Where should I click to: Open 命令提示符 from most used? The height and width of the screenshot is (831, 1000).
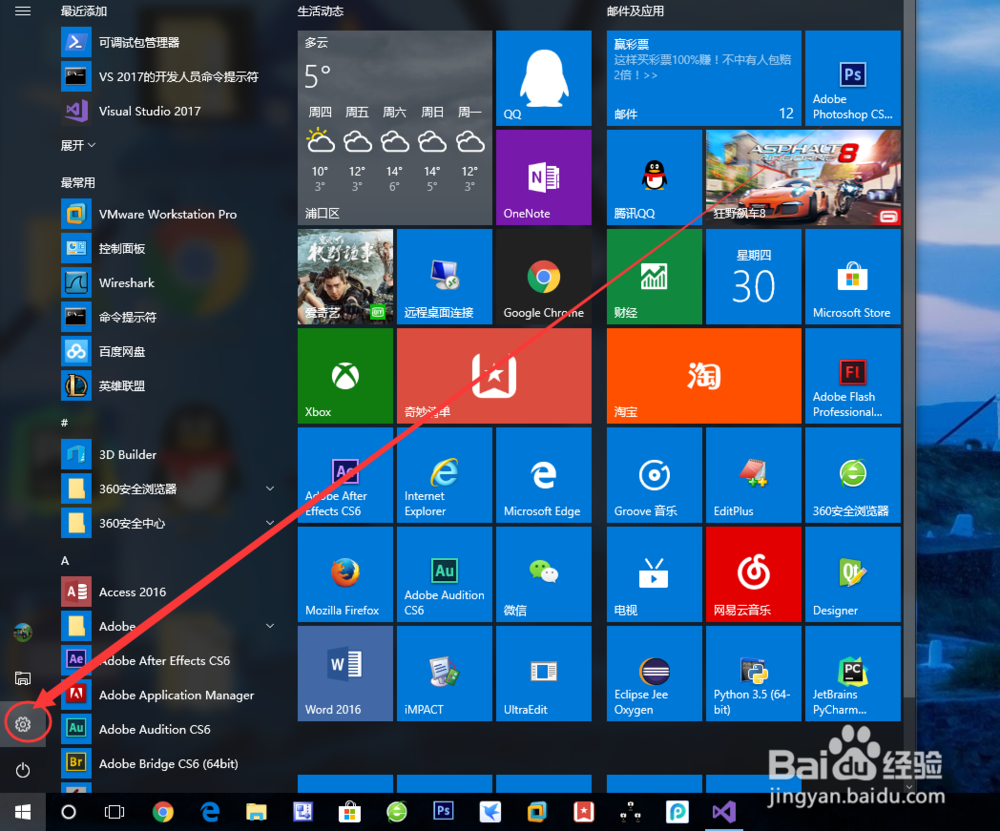click(167, 317)
